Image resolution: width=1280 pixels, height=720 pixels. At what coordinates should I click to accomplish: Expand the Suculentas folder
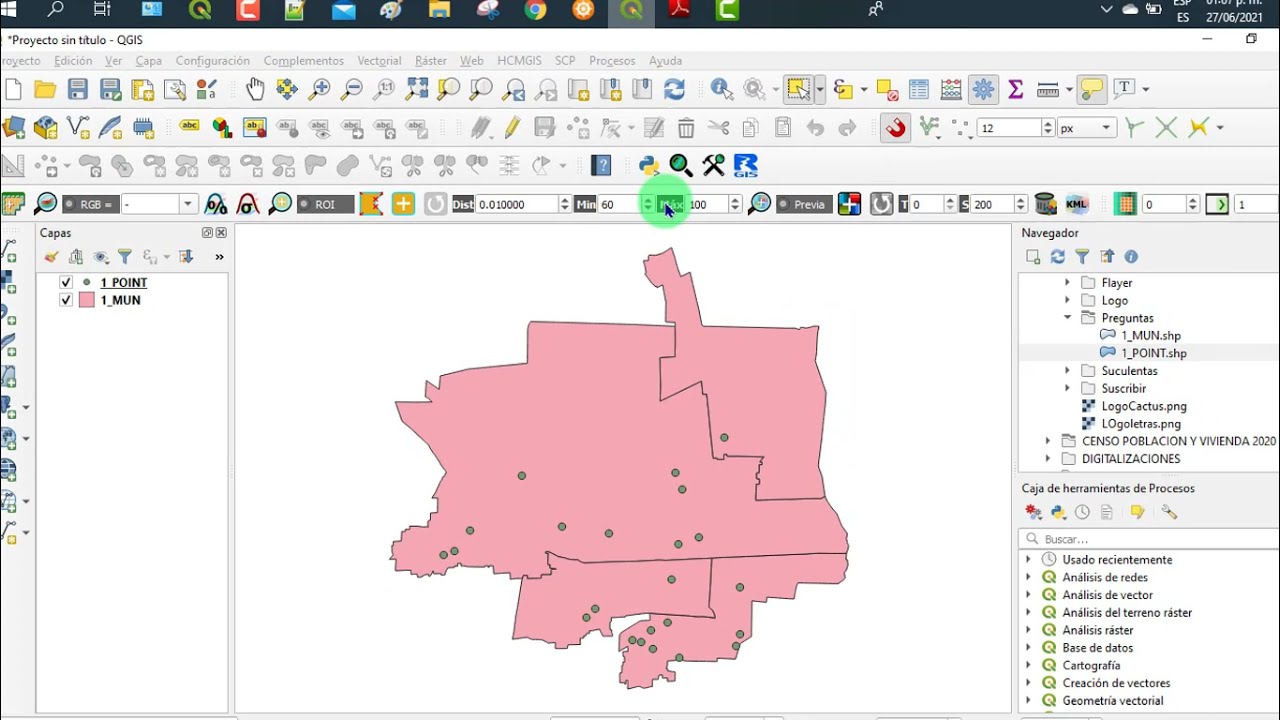point(1067,371)
